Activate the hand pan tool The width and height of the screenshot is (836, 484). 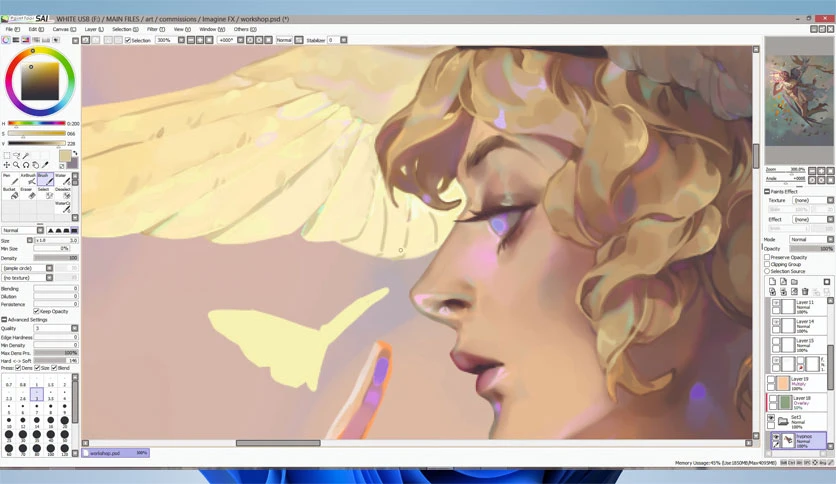(x=35, y=165)
